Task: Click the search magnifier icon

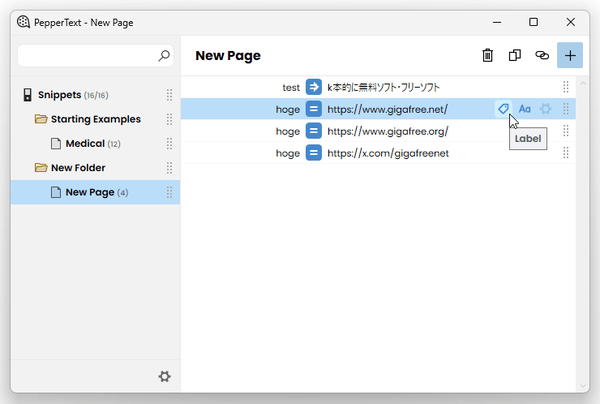Action: [x=164, y=56]
